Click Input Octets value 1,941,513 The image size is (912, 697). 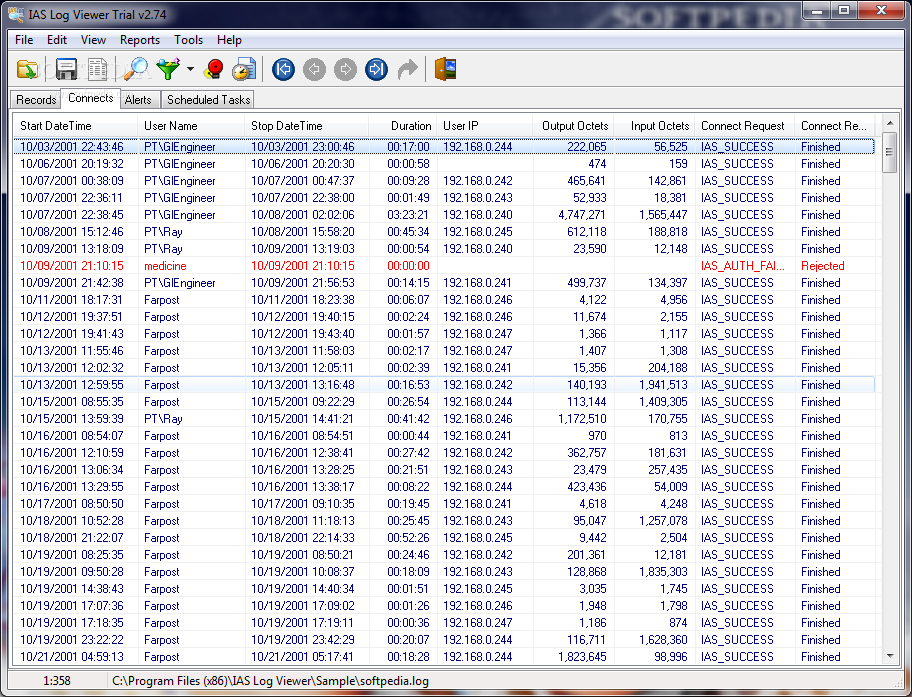(x=663, y=385)
